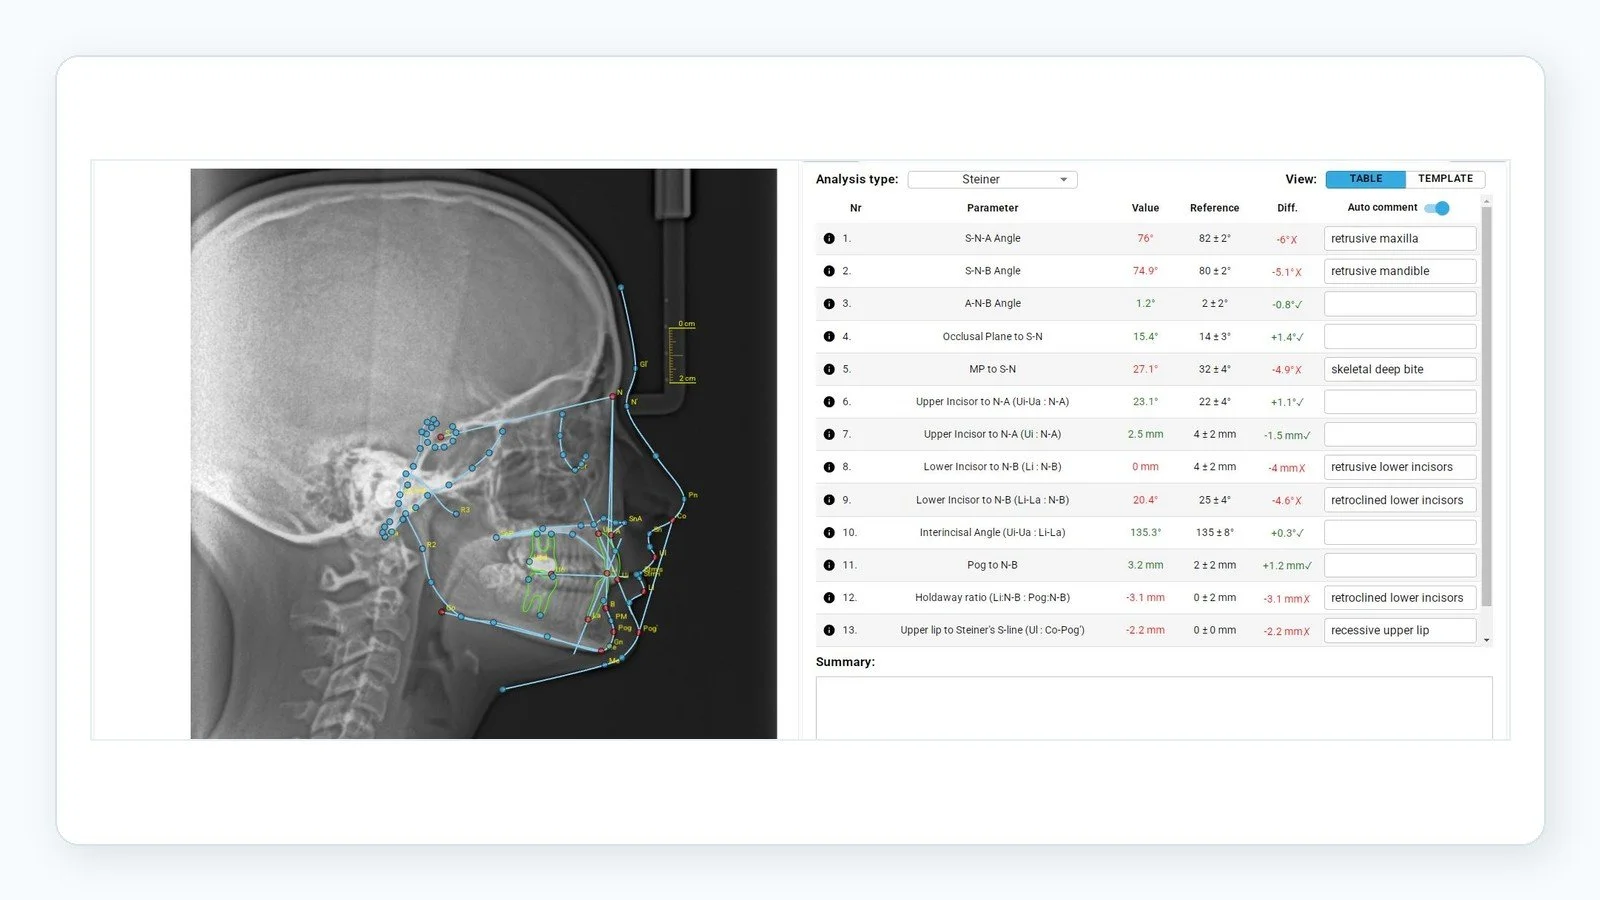
Task: Switch to the TABLE view
Action: (1365, 179)
